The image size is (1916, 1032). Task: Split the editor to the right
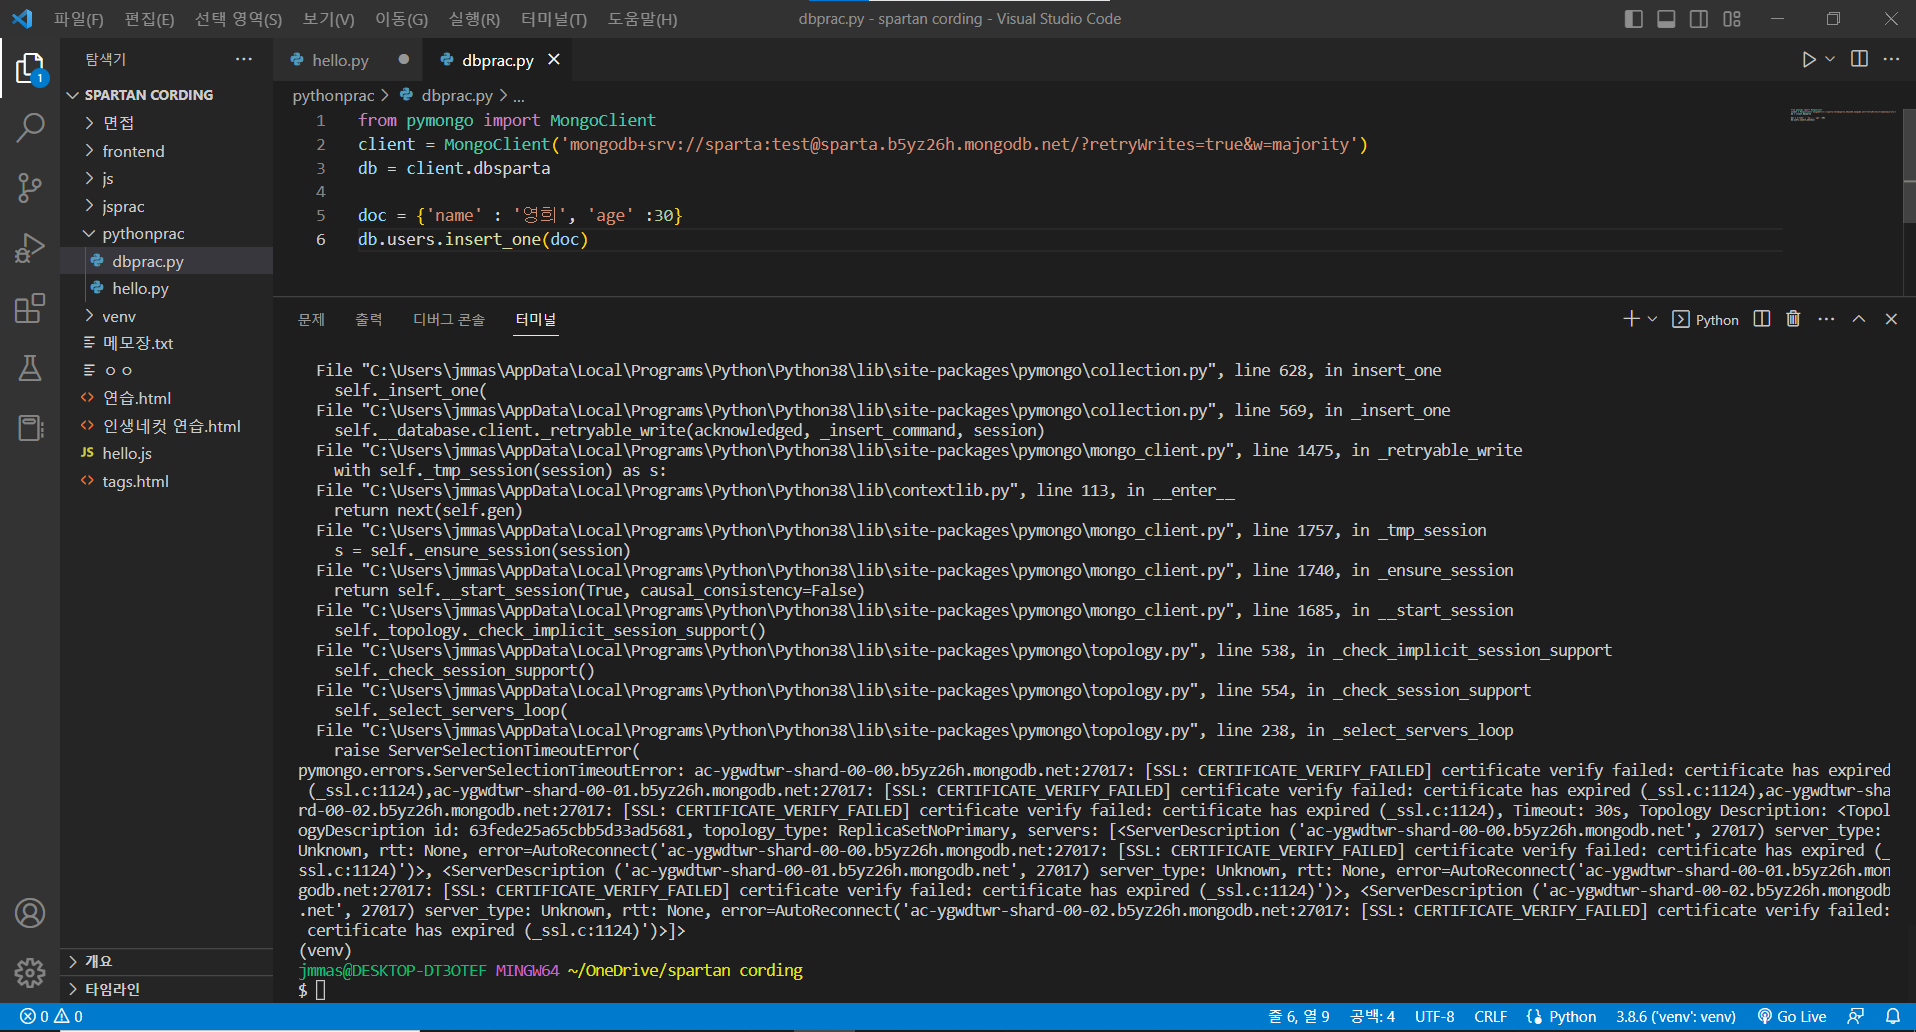tap(1859, 59)
